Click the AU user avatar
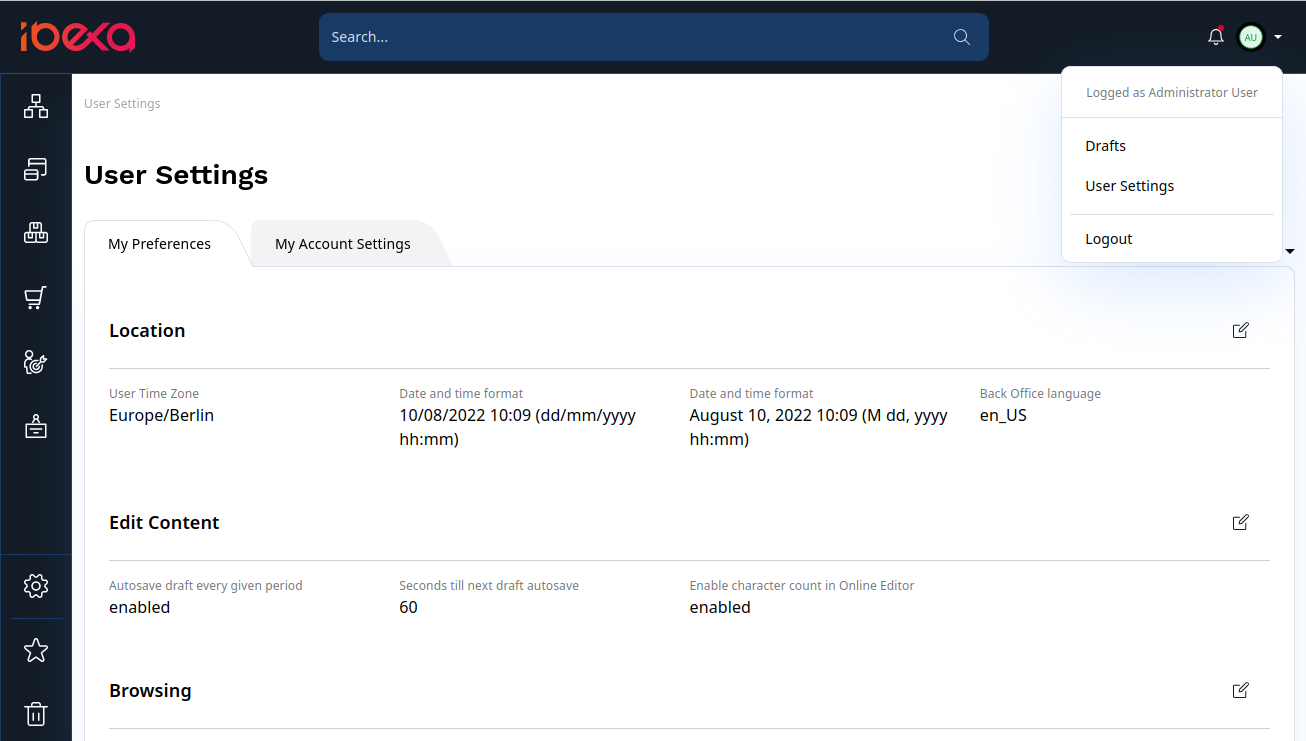 pyautogui.click(x=1250, y=37)
